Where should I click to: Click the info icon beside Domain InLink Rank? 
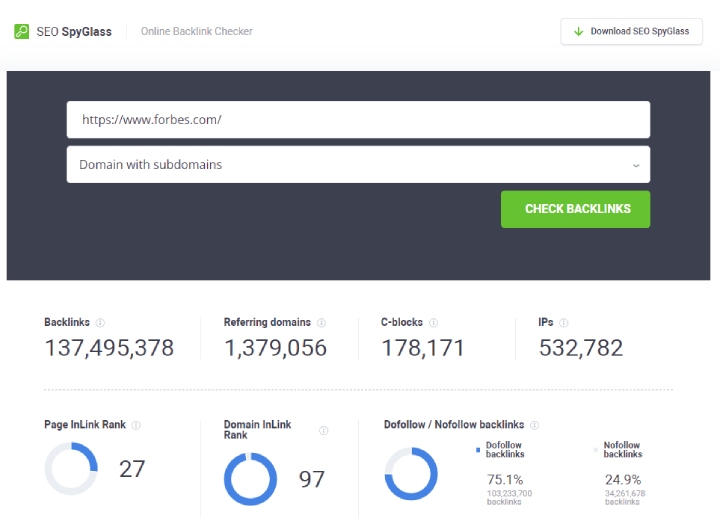pos(324,430)
